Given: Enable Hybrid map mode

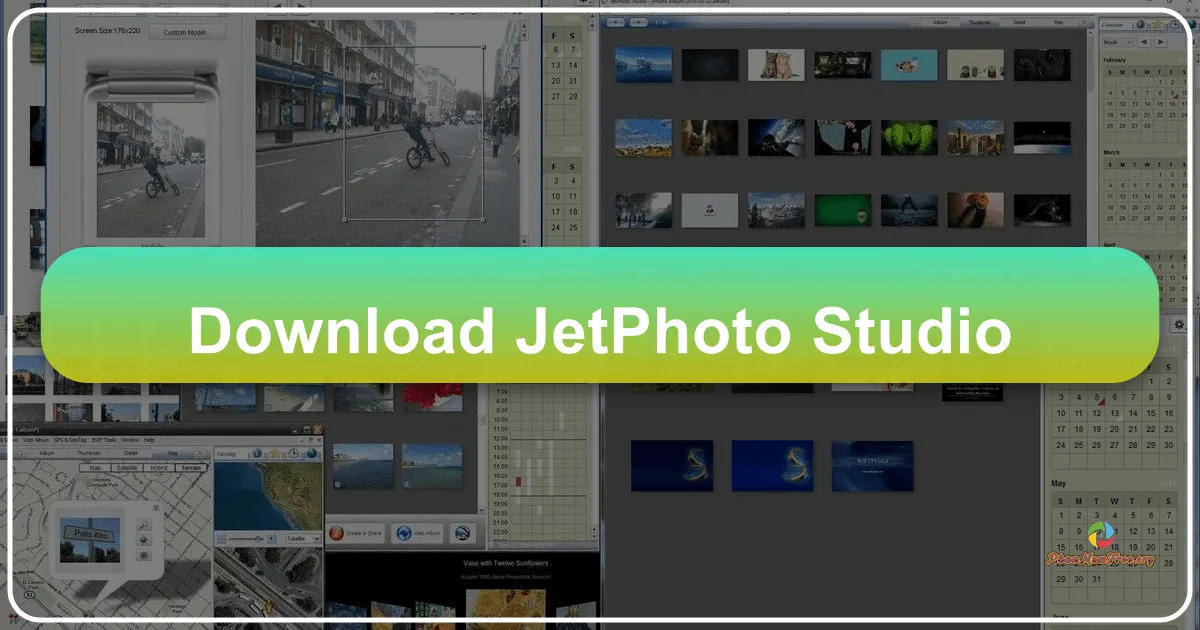Looking at the screenshot, I should pyautogui.click(x=158, y=468).
